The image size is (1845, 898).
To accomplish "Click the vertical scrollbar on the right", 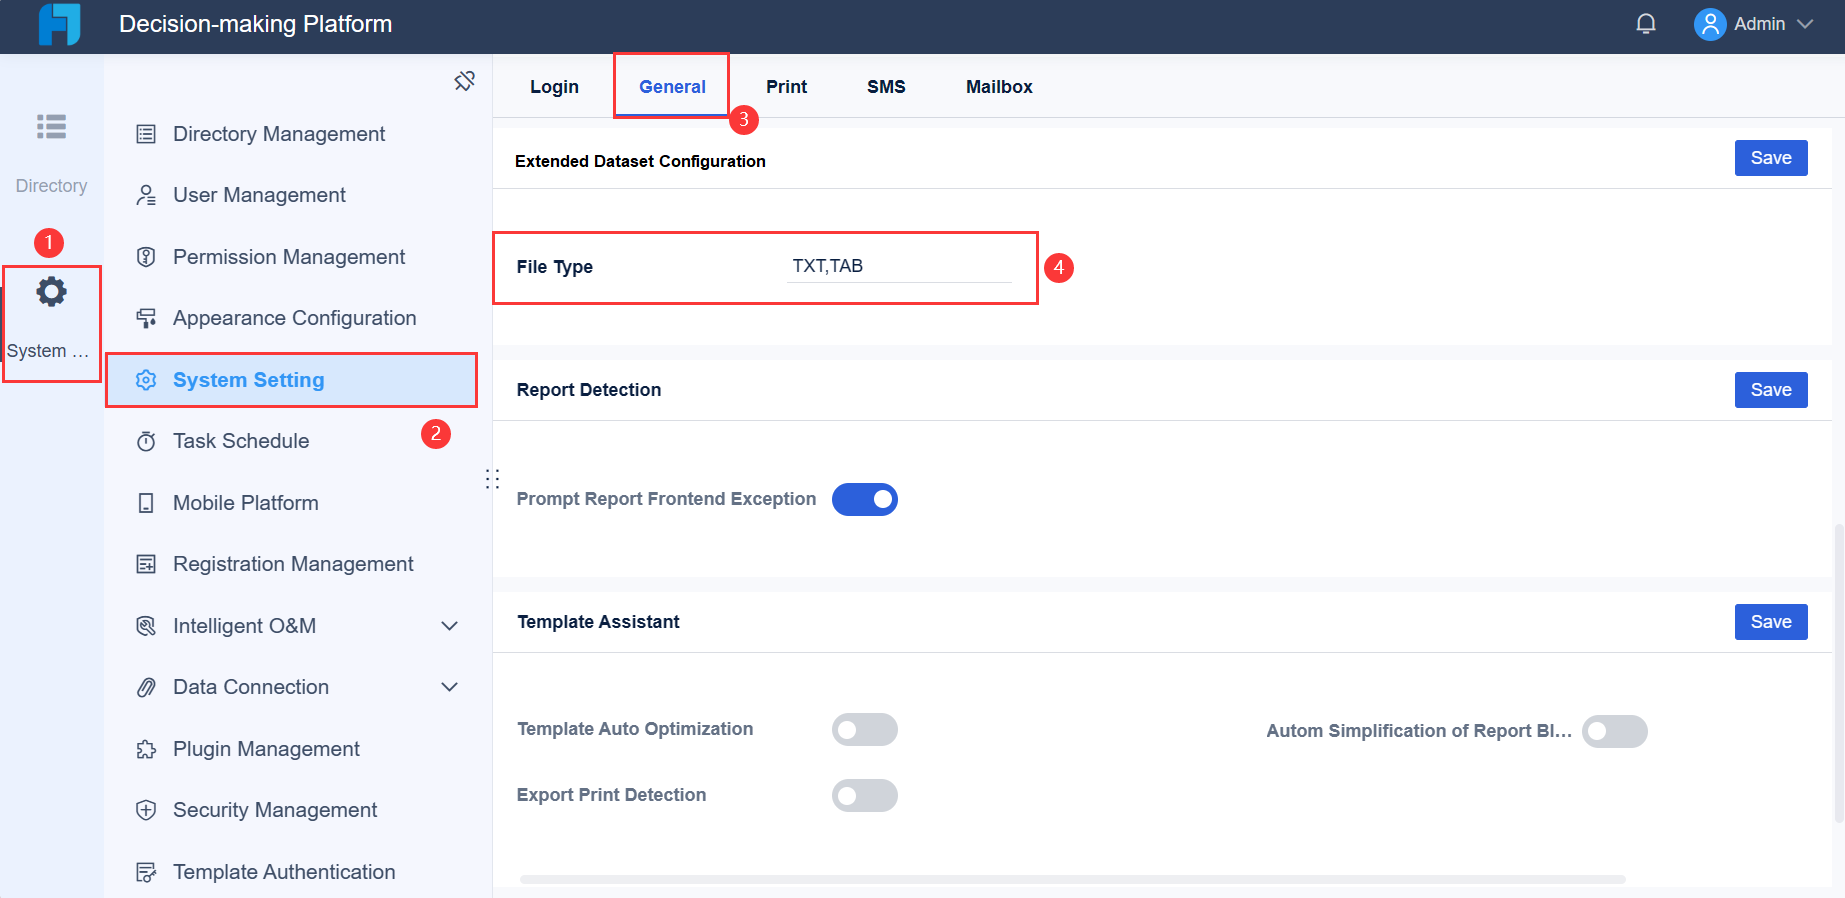I will (1839, 672).
